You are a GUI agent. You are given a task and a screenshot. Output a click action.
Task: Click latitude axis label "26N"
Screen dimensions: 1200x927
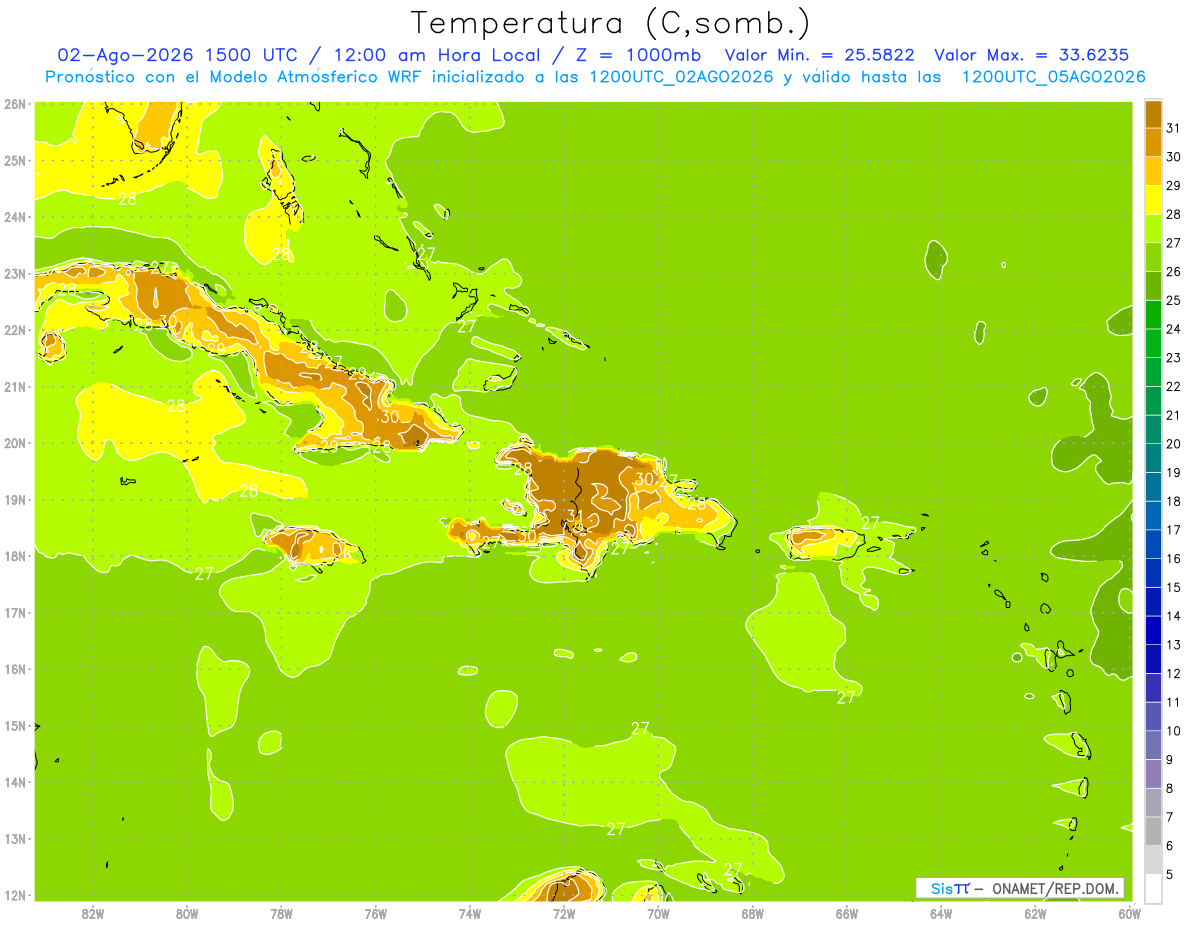point(15,104)
